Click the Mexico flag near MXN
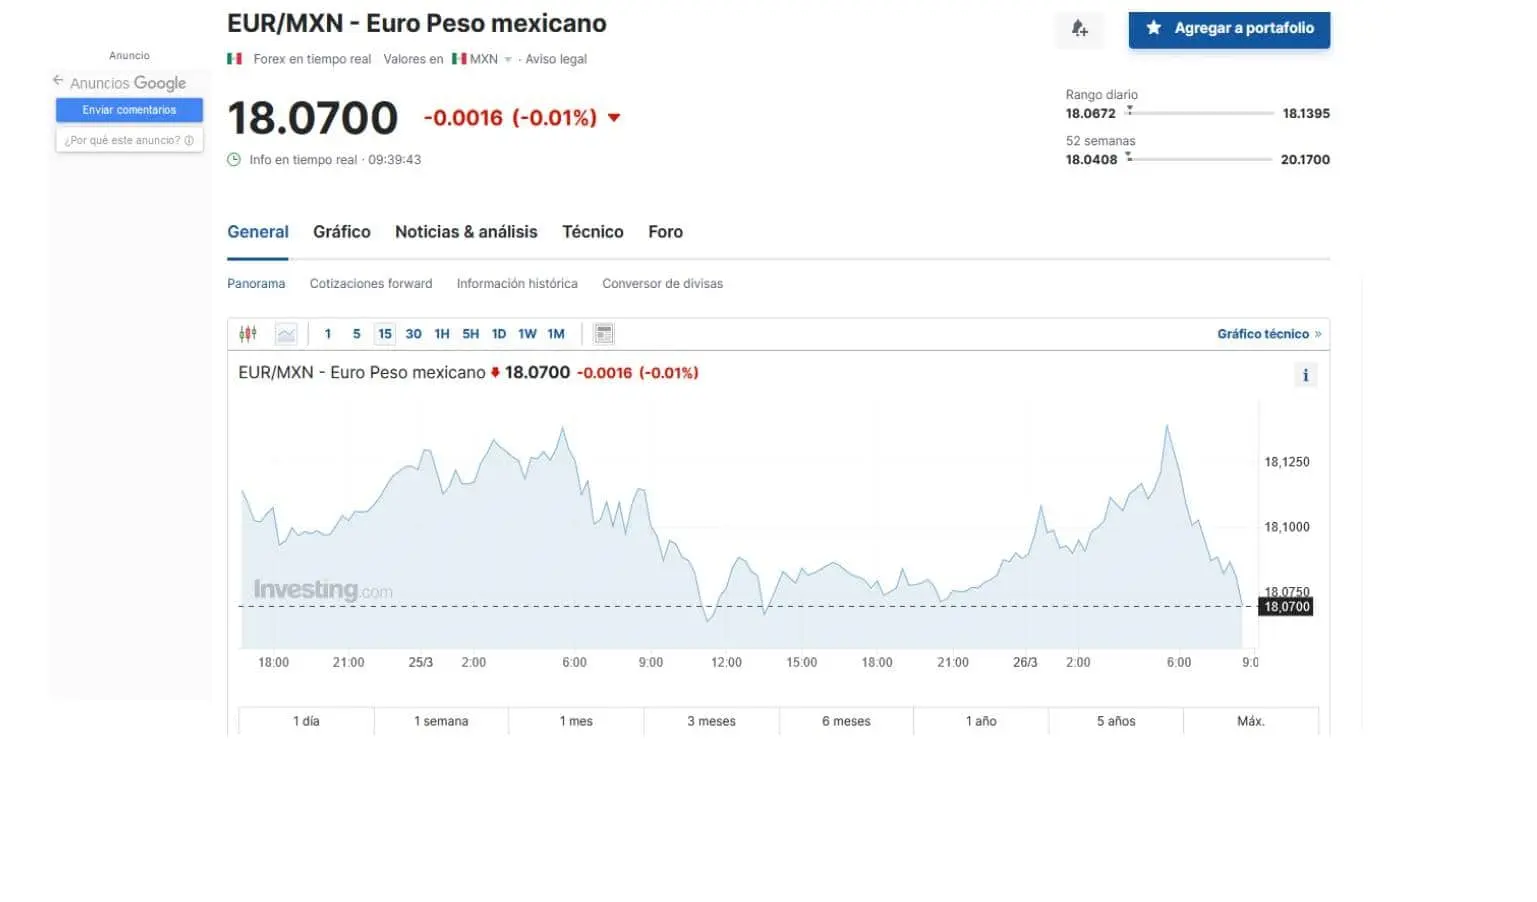 [459, 59]
